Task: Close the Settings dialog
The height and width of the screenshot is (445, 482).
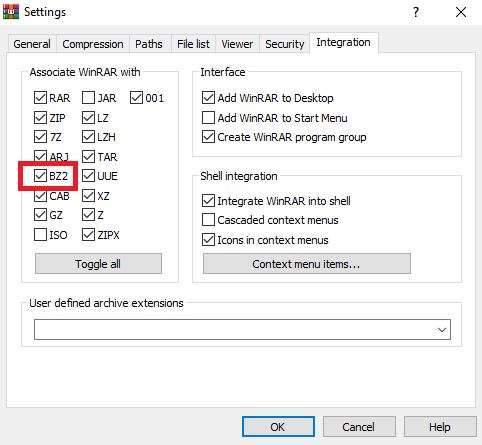Action: 461,12
